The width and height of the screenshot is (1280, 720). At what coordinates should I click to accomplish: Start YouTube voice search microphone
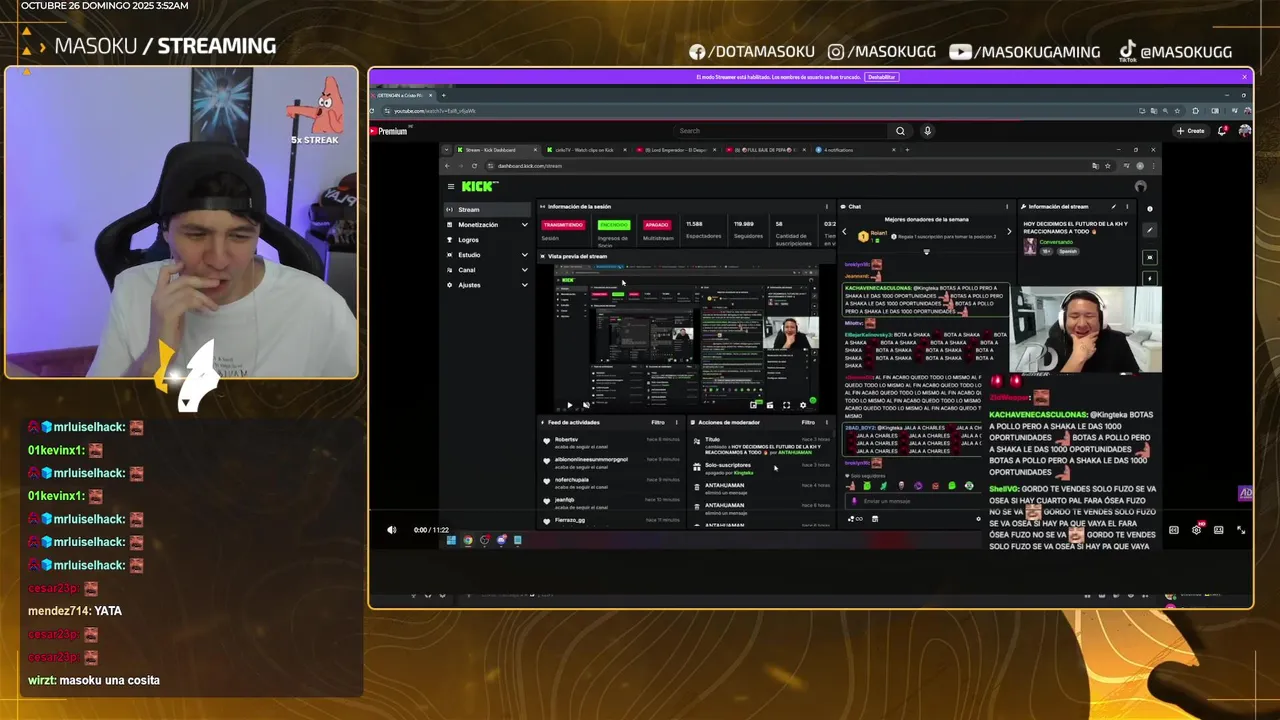coord(927,131)
